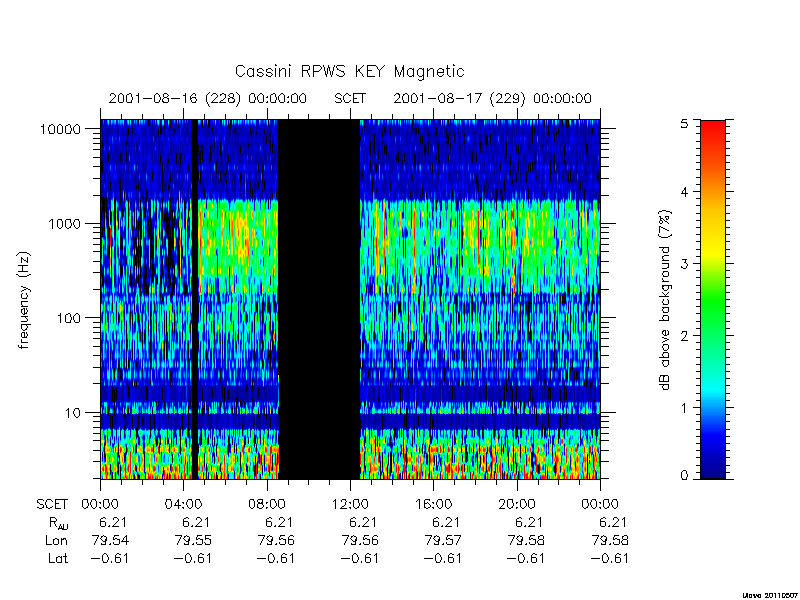This screenshot has height=600, width=800.
Task: Select the '2001-08-16 (228) 00:00:00' start date label
Action: tap(208, 98)
